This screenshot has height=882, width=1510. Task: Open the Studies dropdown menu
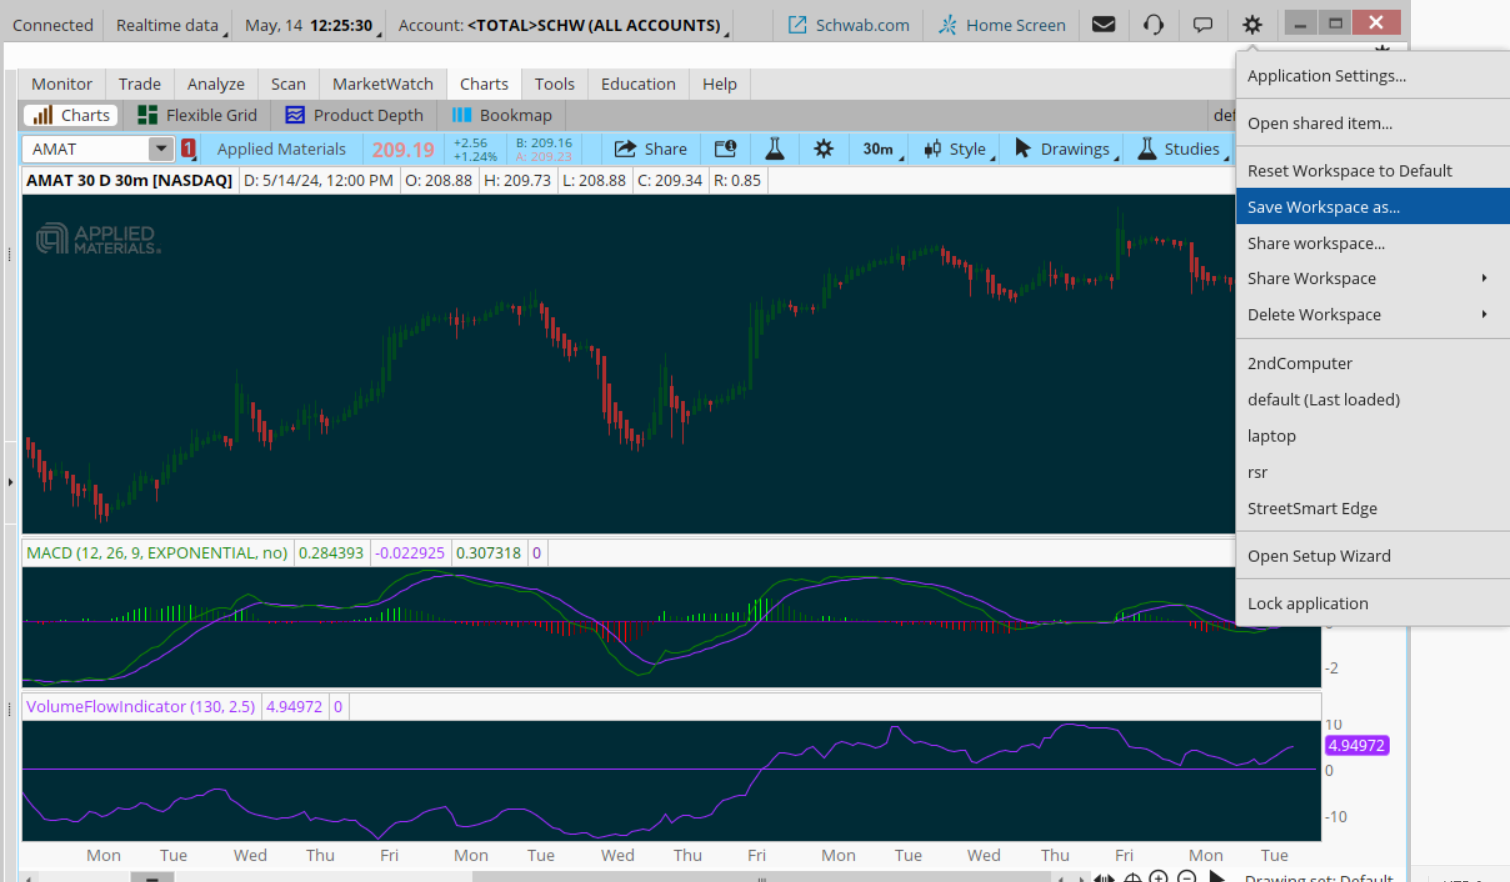point(1183,149)
